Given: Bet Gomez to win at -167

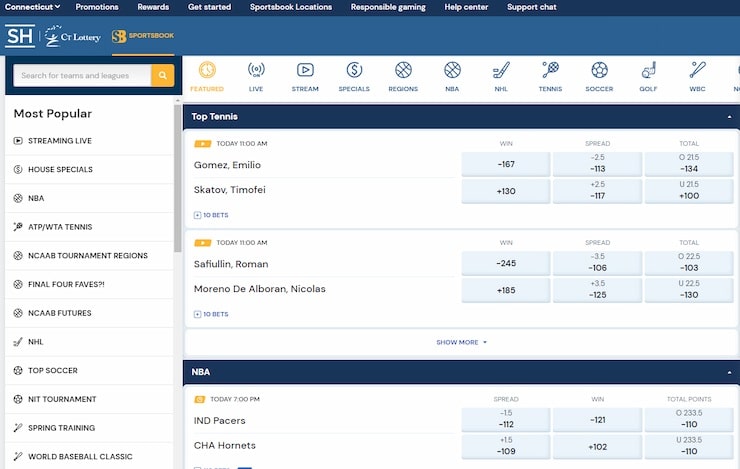Looking at the screenshot, I should [506, 164].
